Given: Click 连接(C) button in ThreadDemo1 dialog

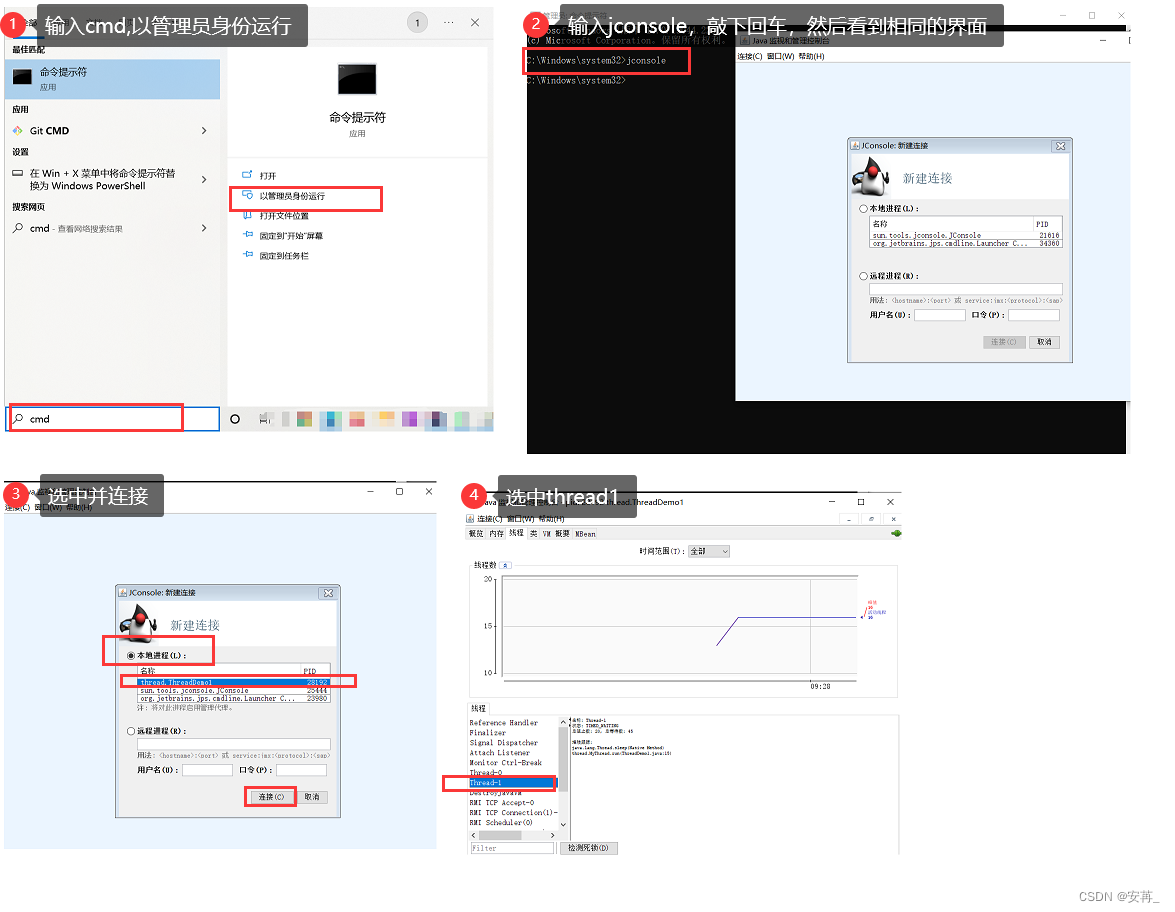Looking at the screenshot, I should (x=271, y=797).
